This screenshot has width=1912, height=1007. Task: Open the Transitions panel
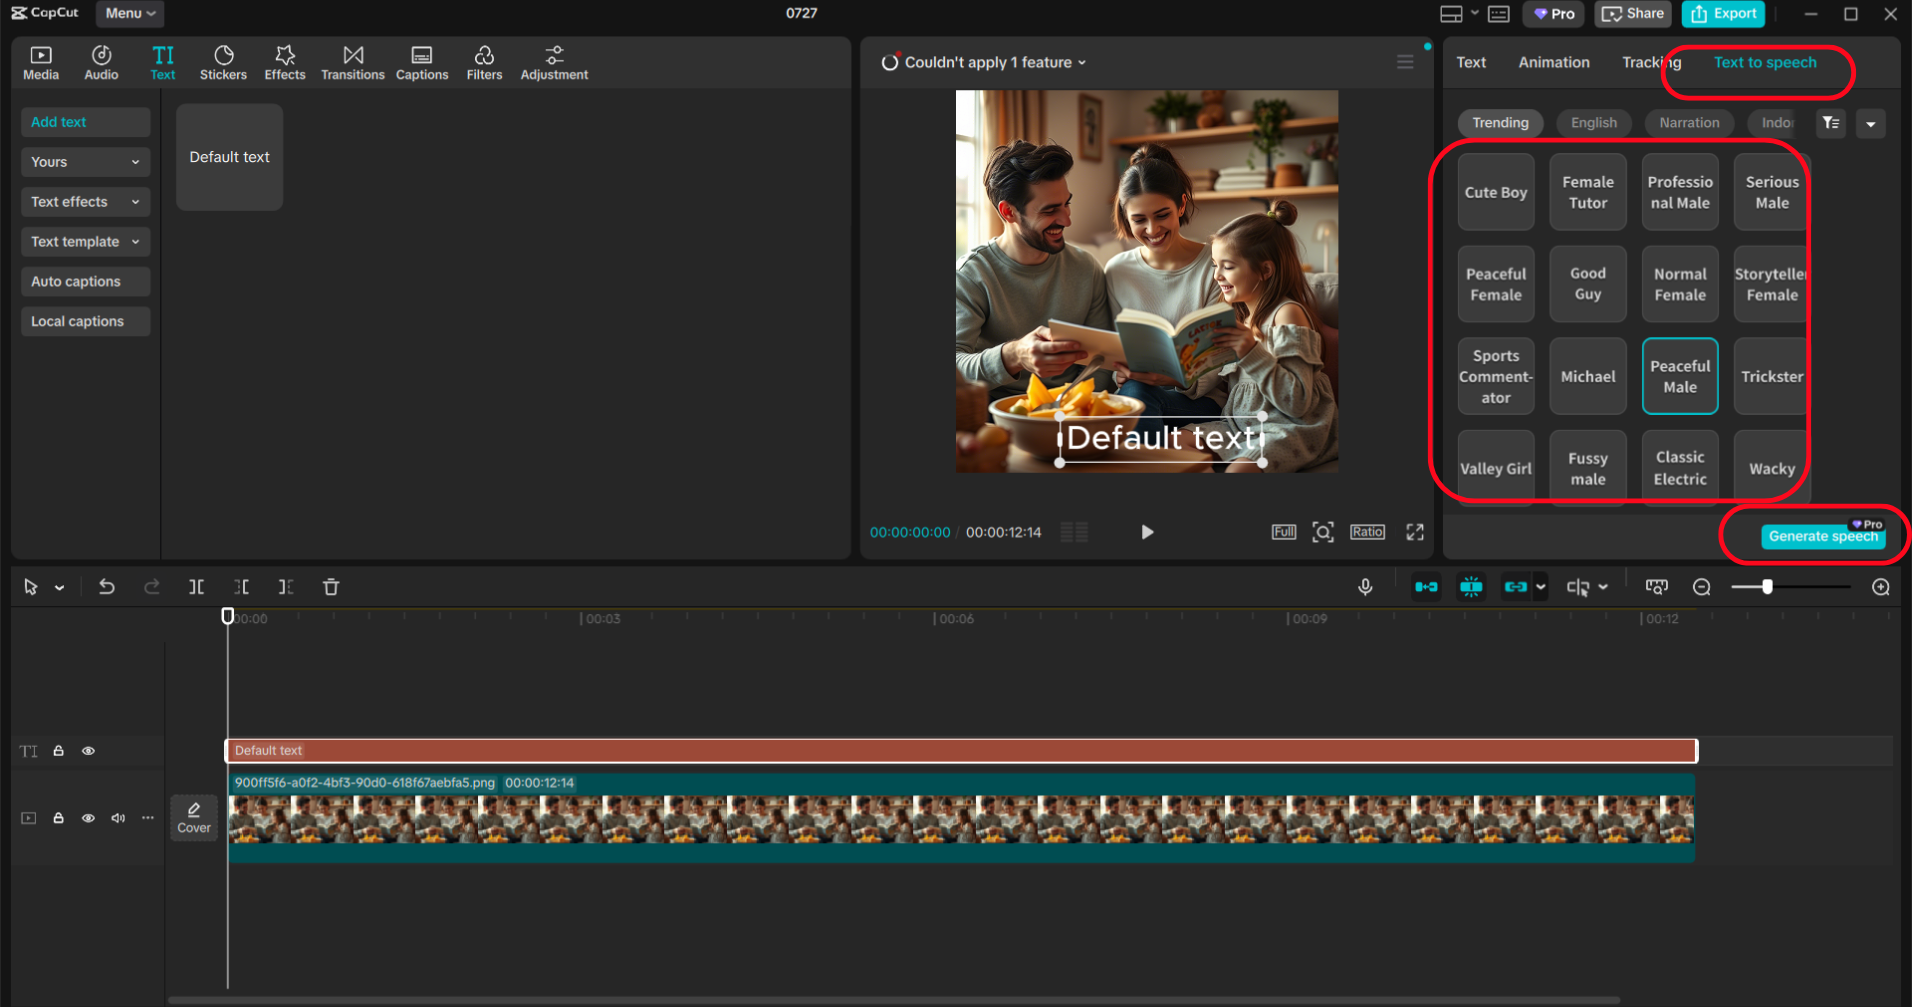pyautogui.click(x=352, y=62)
